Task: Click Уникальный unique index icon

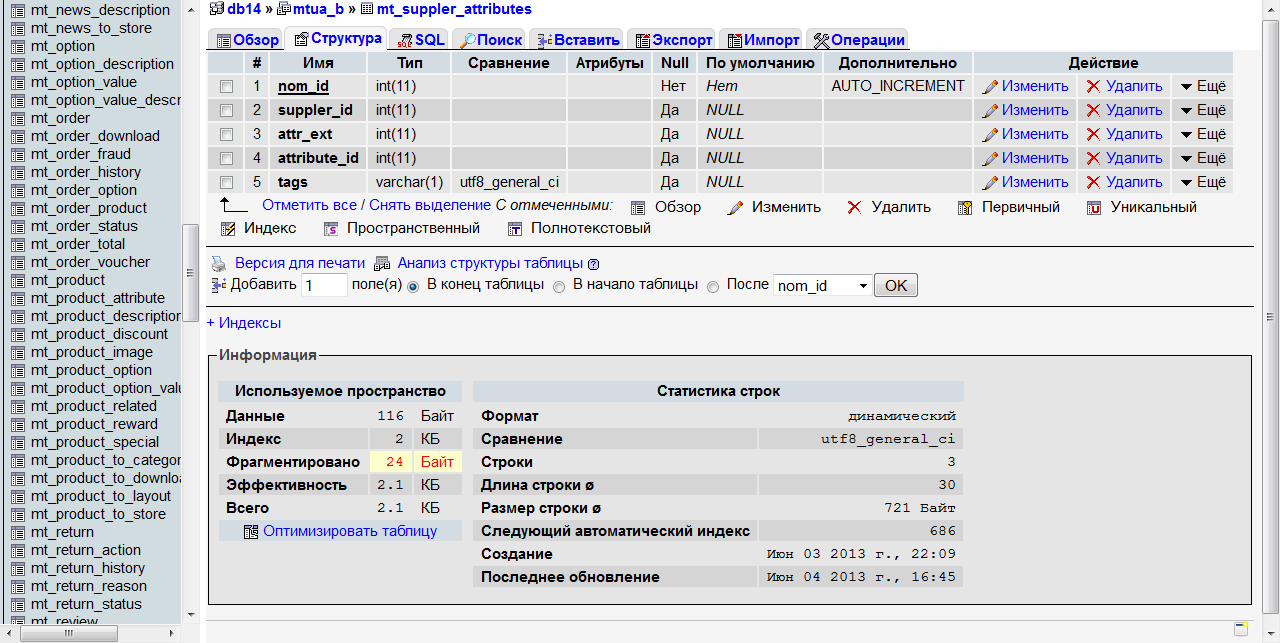Action: pyautogui.click(x=1094, y=208)
